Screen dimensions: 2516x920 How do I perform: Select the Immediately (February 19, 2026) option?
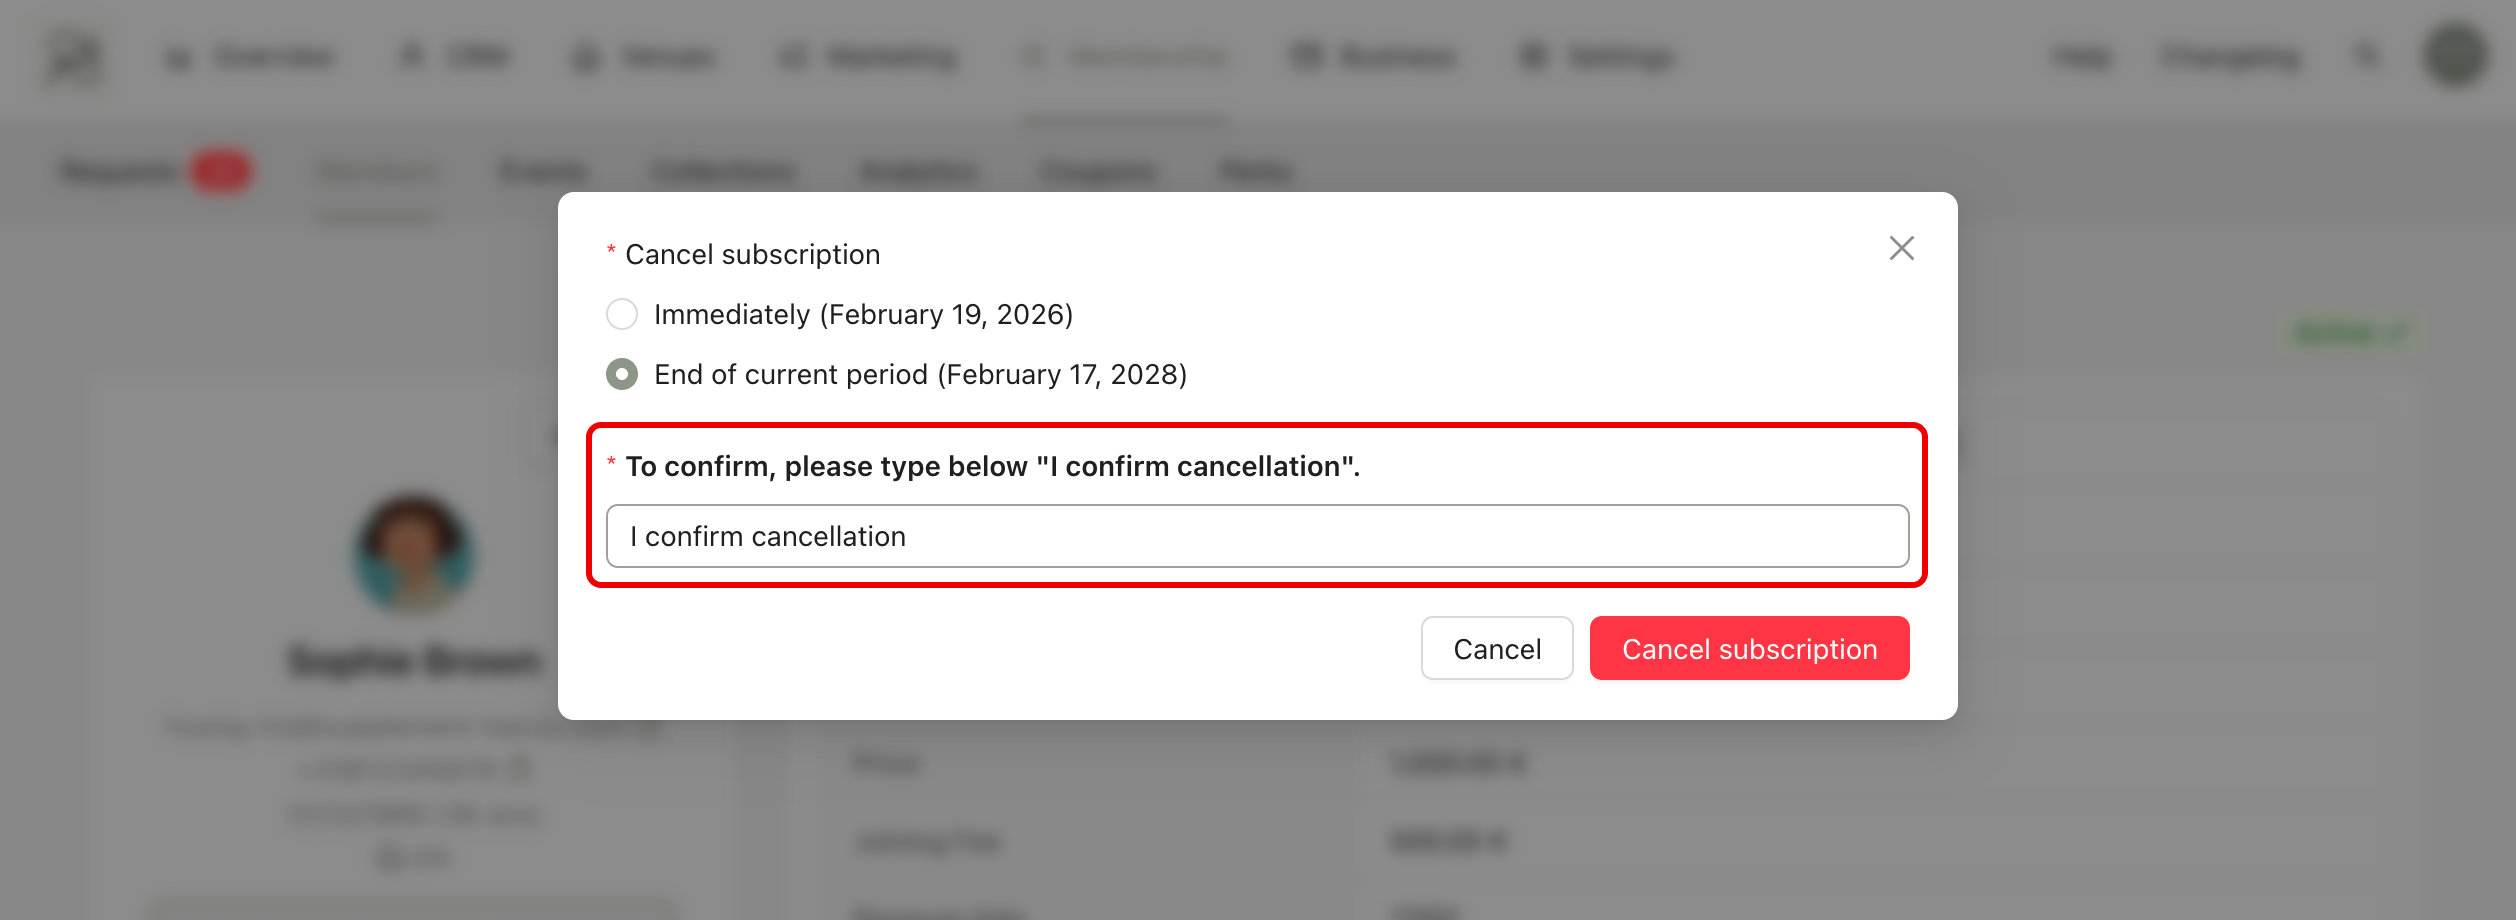(x=622, y=314)
